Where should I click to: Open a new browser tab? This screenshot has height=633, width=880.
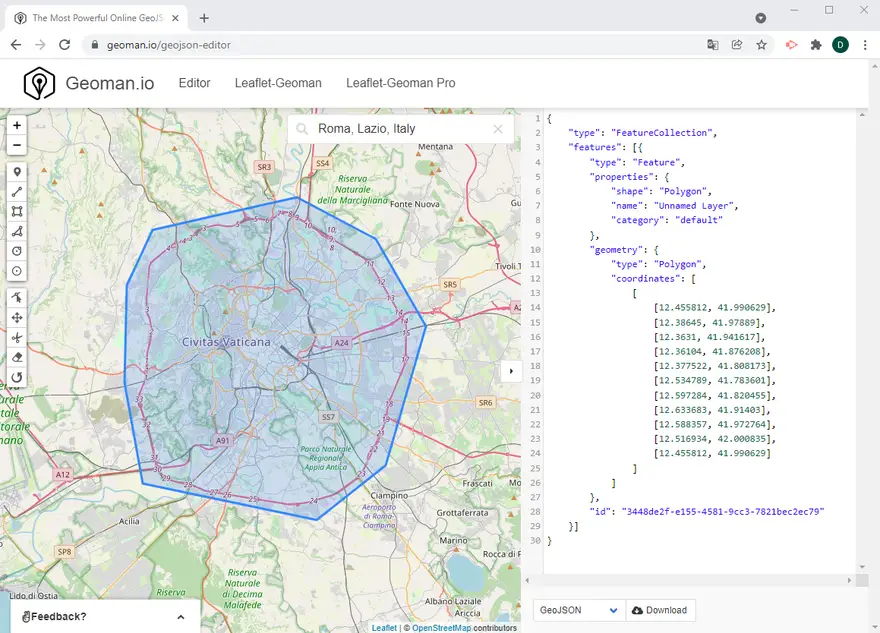204,18
